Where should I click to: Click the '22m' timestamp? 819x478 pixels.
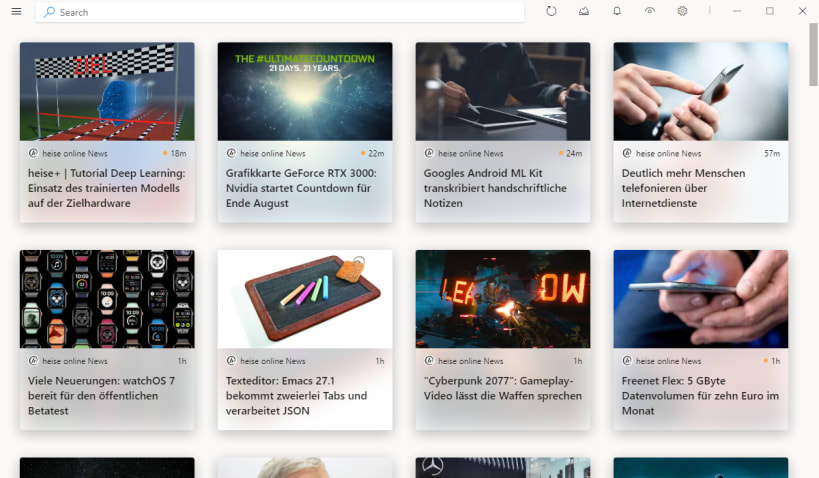[376, 154]
